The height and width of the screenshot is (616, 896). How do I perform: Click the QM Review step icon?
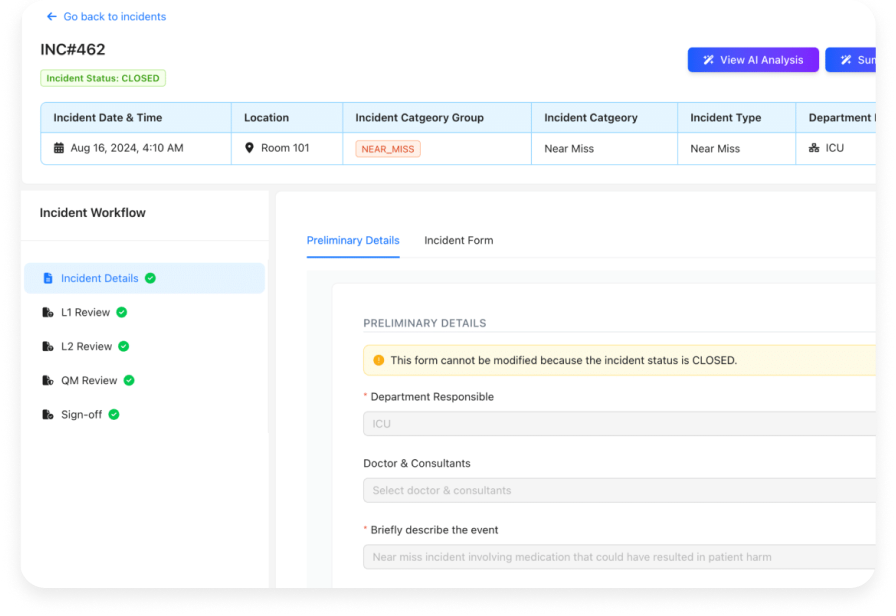pyautogui.click(x=48, y=381)
